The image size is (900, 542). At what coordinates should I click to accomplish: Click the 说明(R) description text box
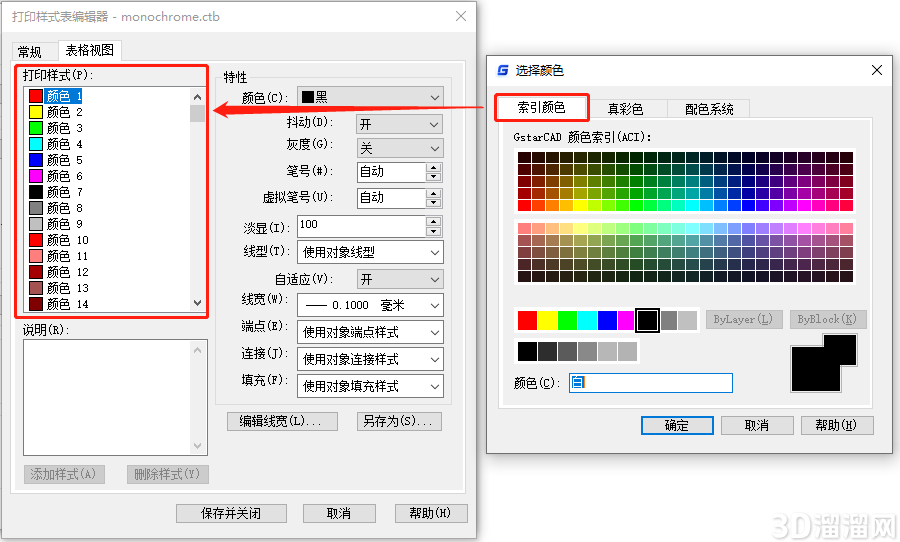coord(115,397)
